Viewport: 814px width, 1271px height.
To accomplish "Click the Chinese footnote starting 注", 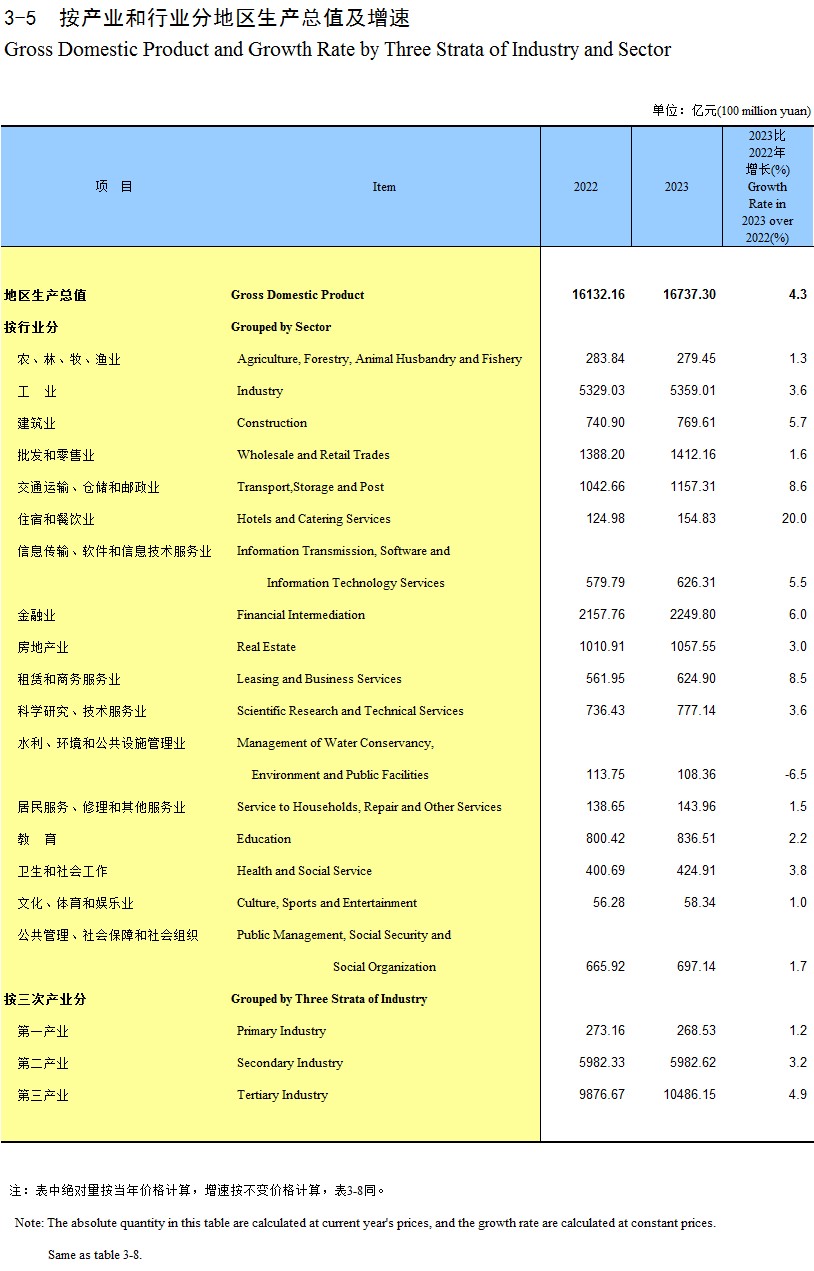I will (197, 1191).
